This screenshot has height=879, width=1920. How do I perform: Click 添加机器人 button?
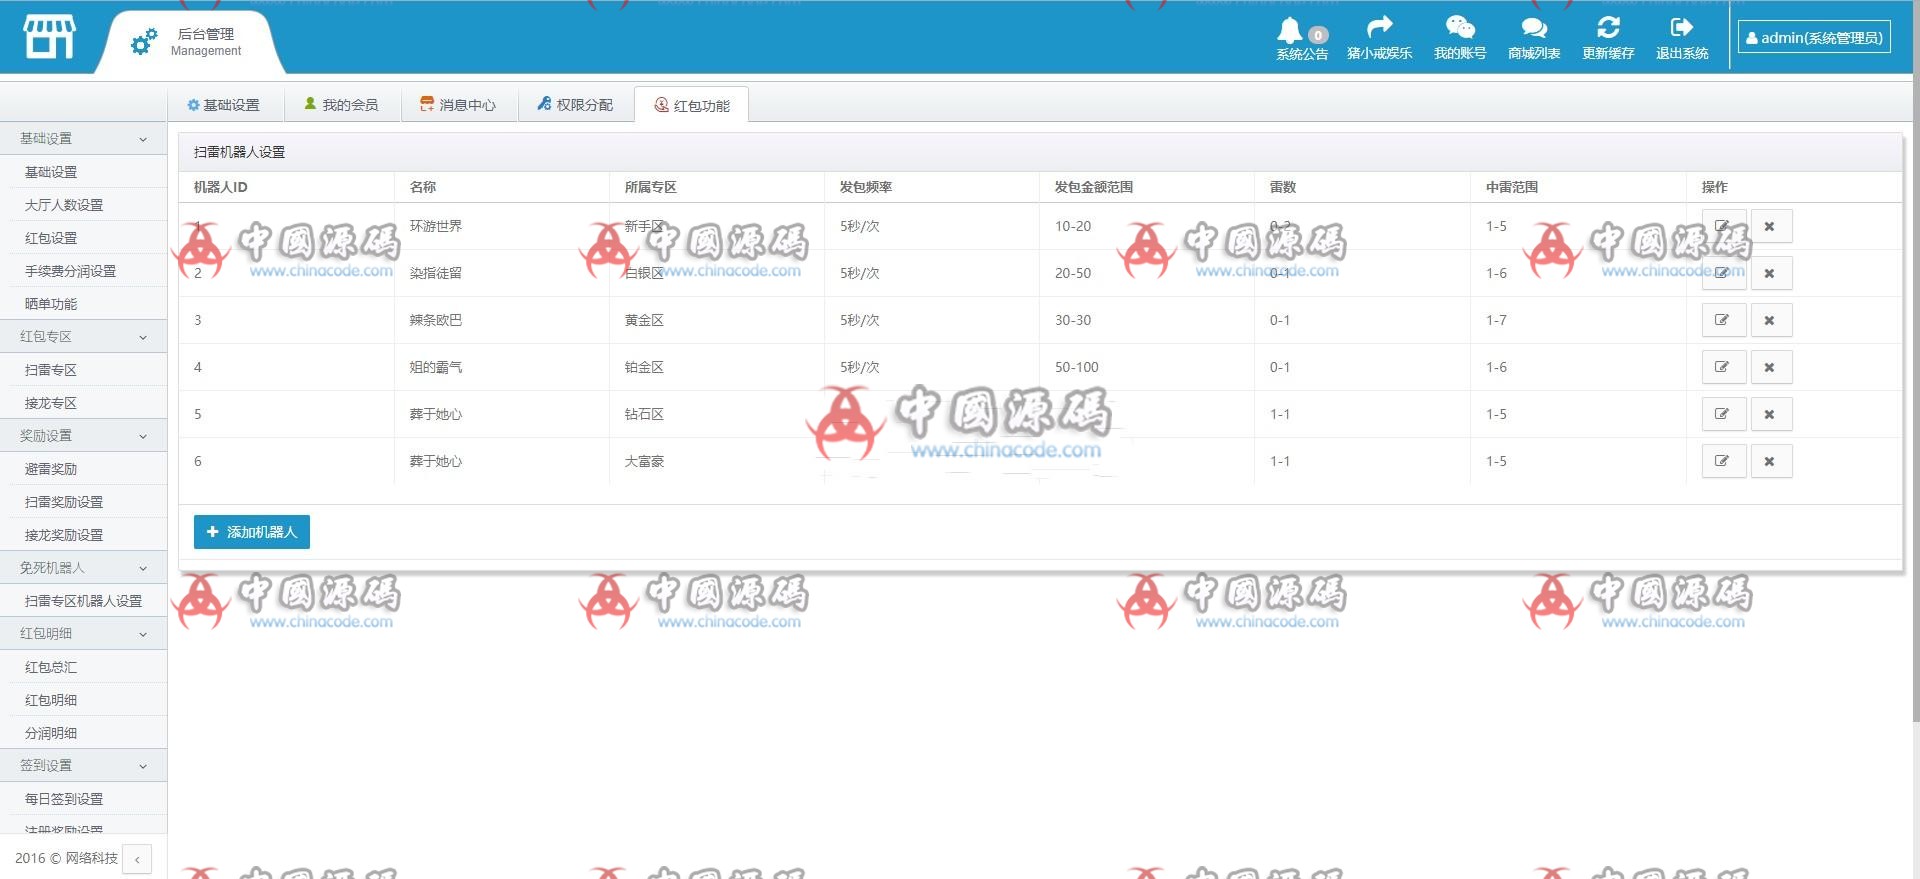(x=252, y=532)
